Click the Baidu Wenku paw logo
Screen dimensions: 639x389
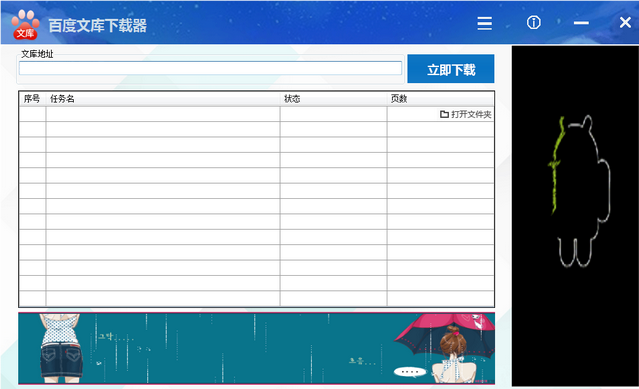[x=25, y=25]
